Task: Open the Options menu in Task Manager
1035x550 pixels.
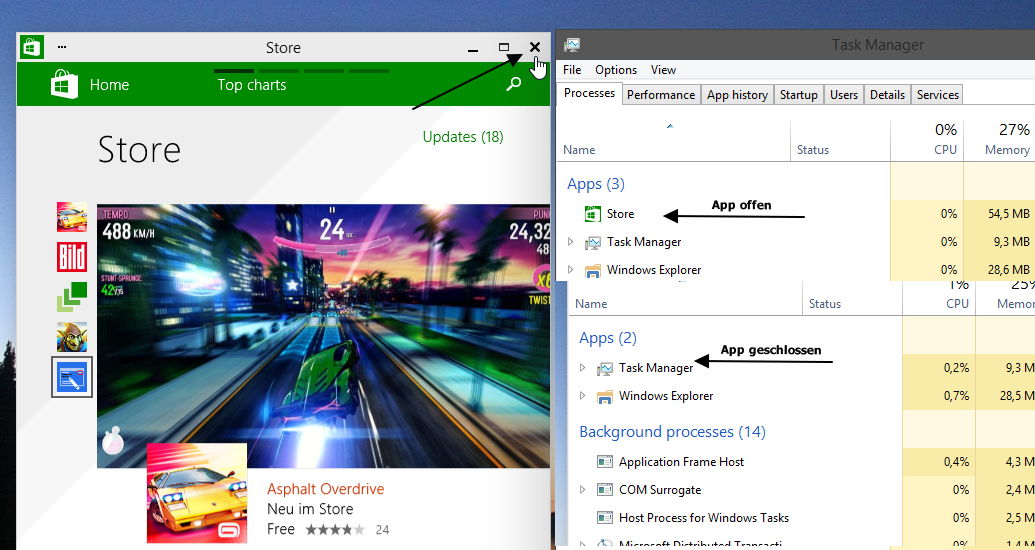Action: [616, 69]
